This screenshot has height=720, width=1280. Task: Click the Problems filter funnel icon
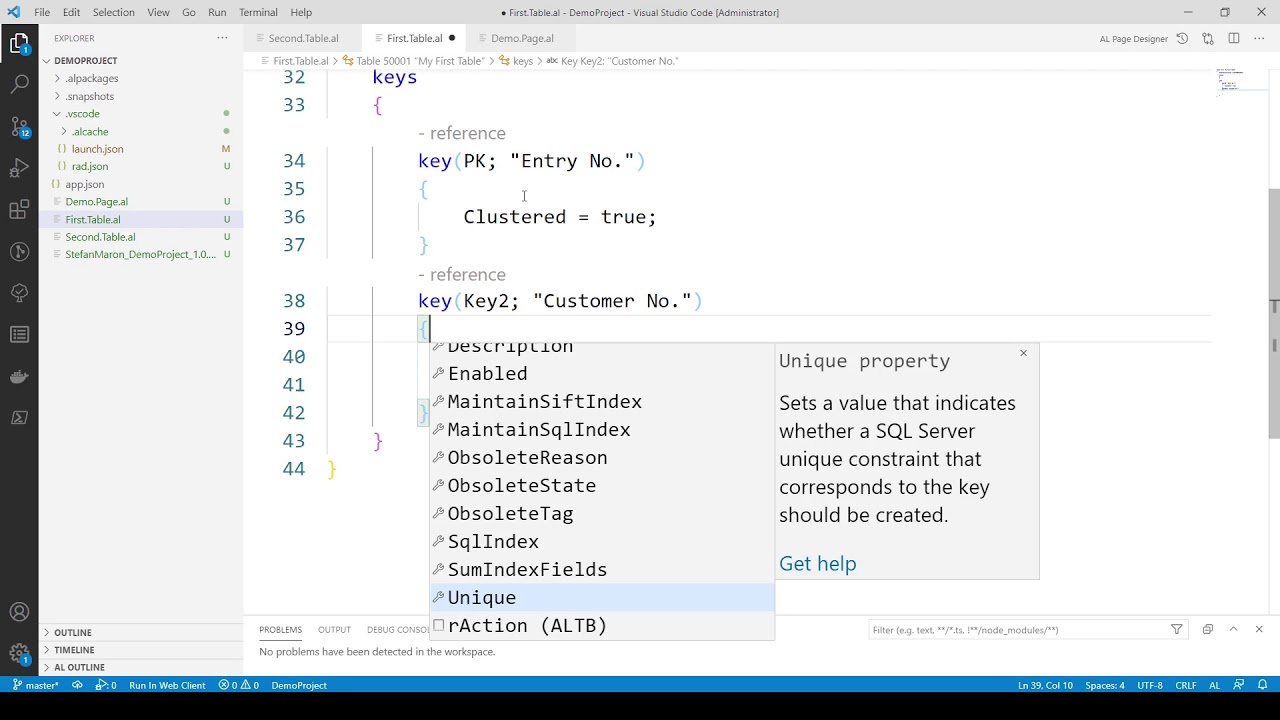(x=1177, y=629)
